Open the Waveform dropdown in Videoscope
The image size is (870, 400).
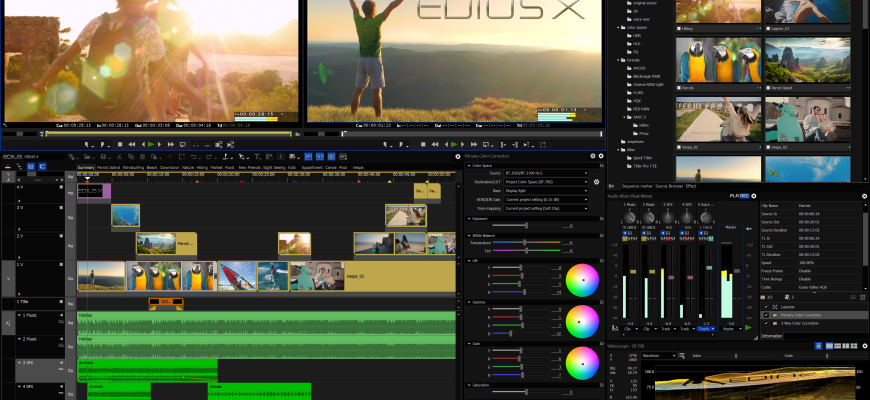click(x=659, y=356)
